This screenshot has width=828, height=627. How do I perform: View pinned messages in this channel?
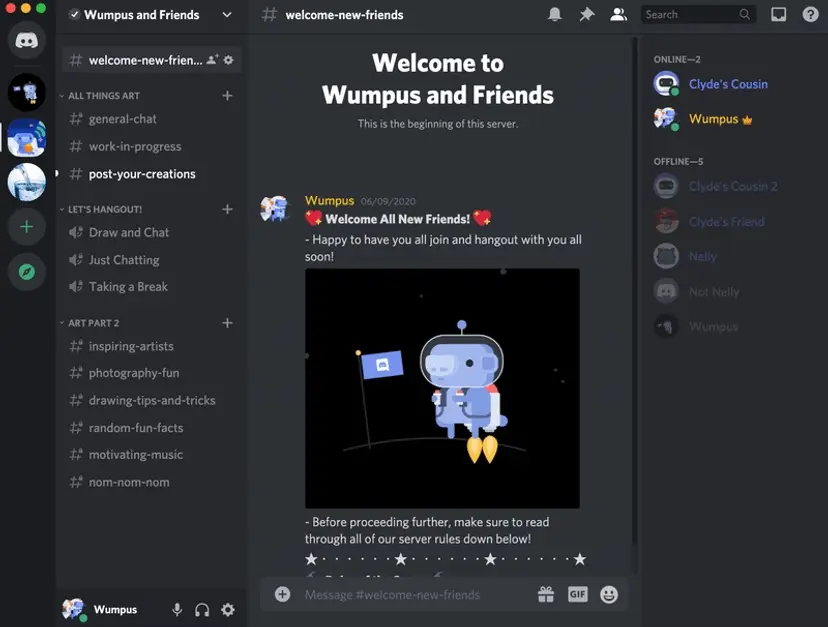pos(587,14)
